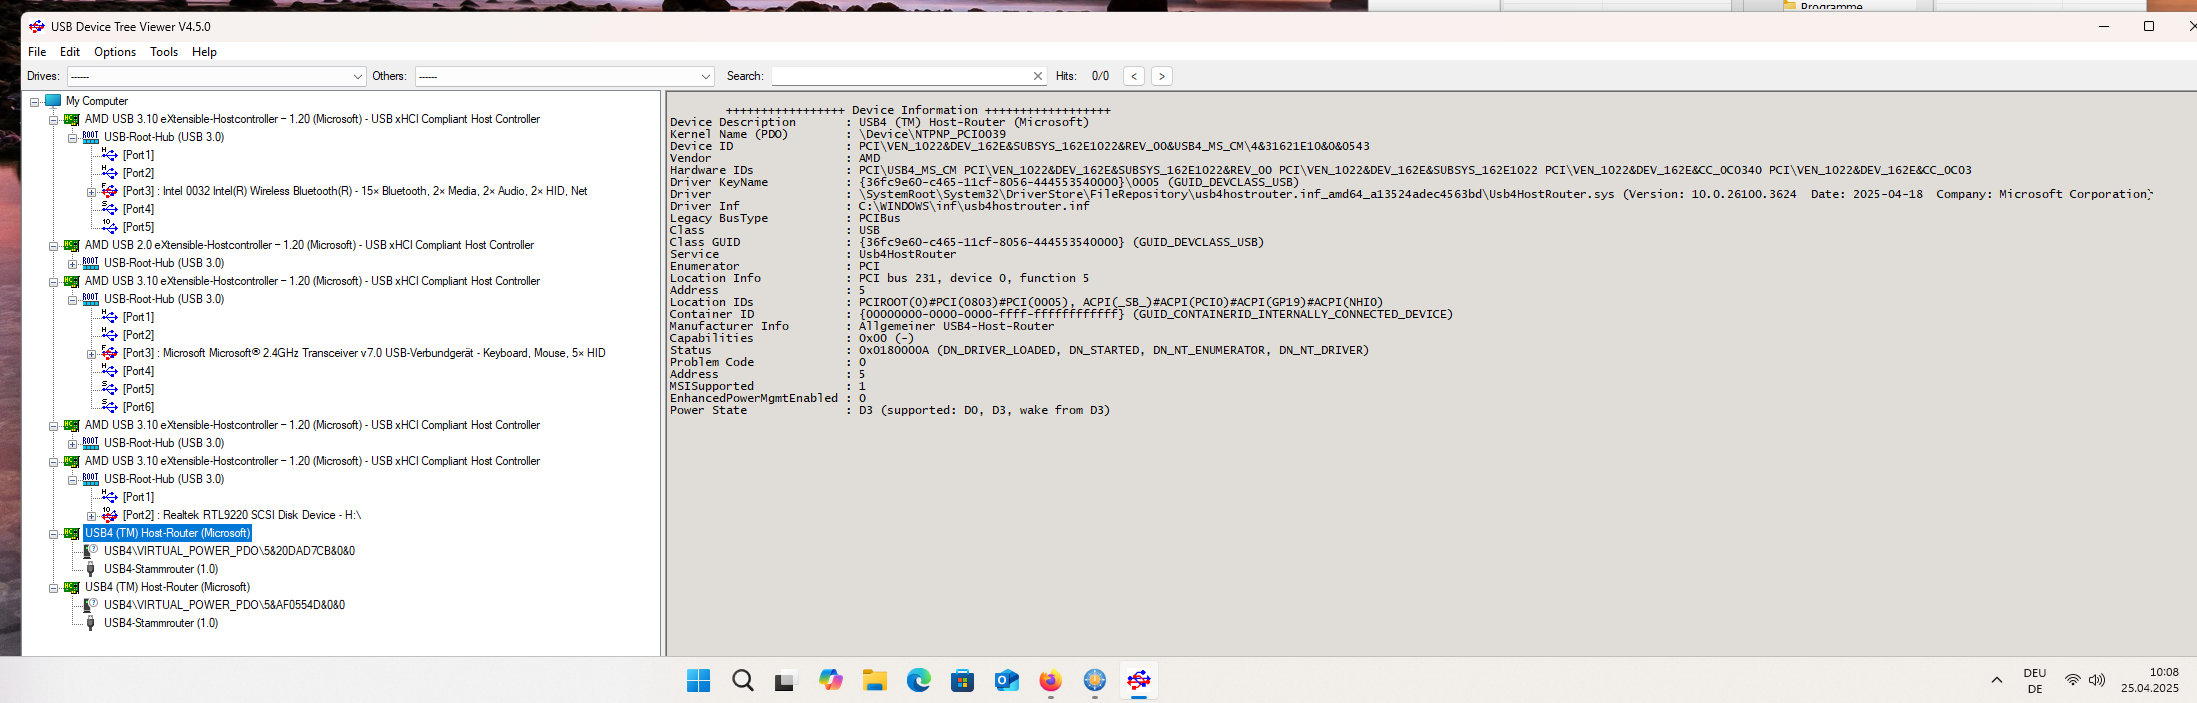
Task: Open Microsoft Edge from taskbar
Action: click(x=918, y=681)
